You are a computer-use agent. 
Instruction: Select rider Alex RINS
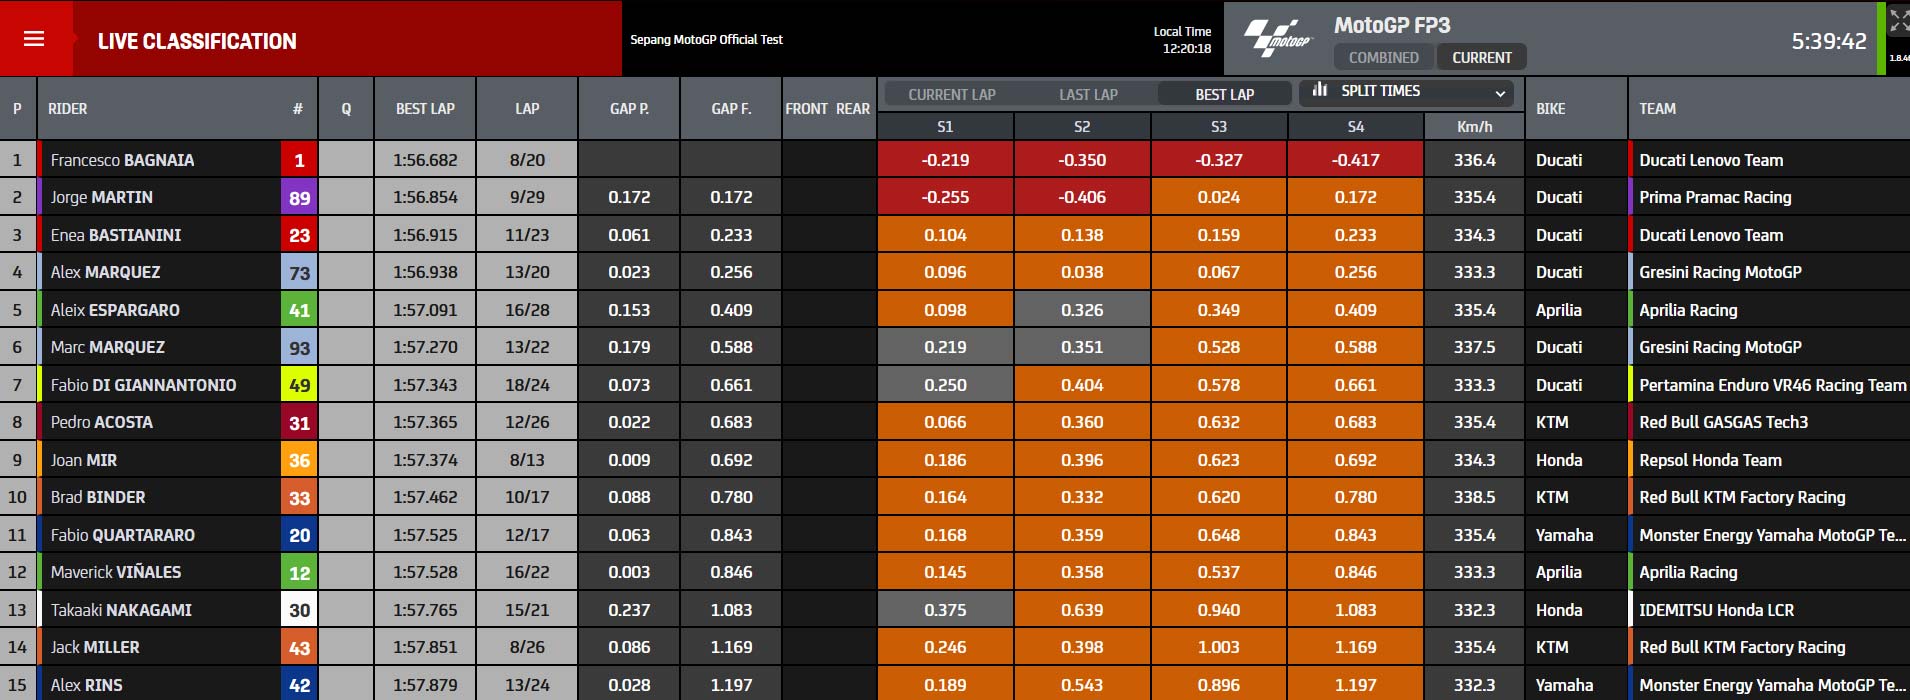click(x=86, y=685)
